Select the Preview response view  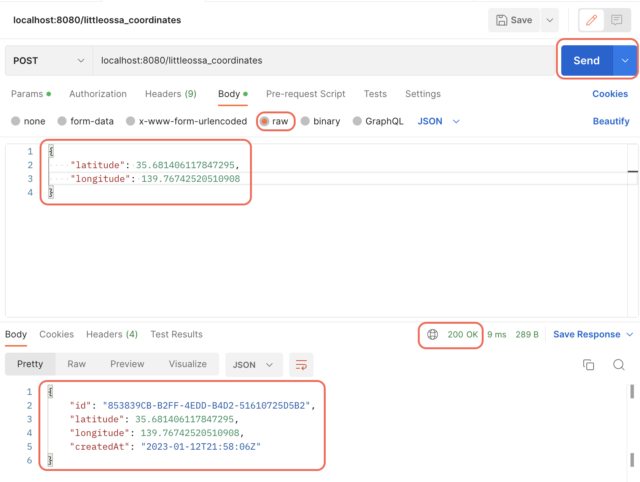pyautogui.click(x=127, y=364)
